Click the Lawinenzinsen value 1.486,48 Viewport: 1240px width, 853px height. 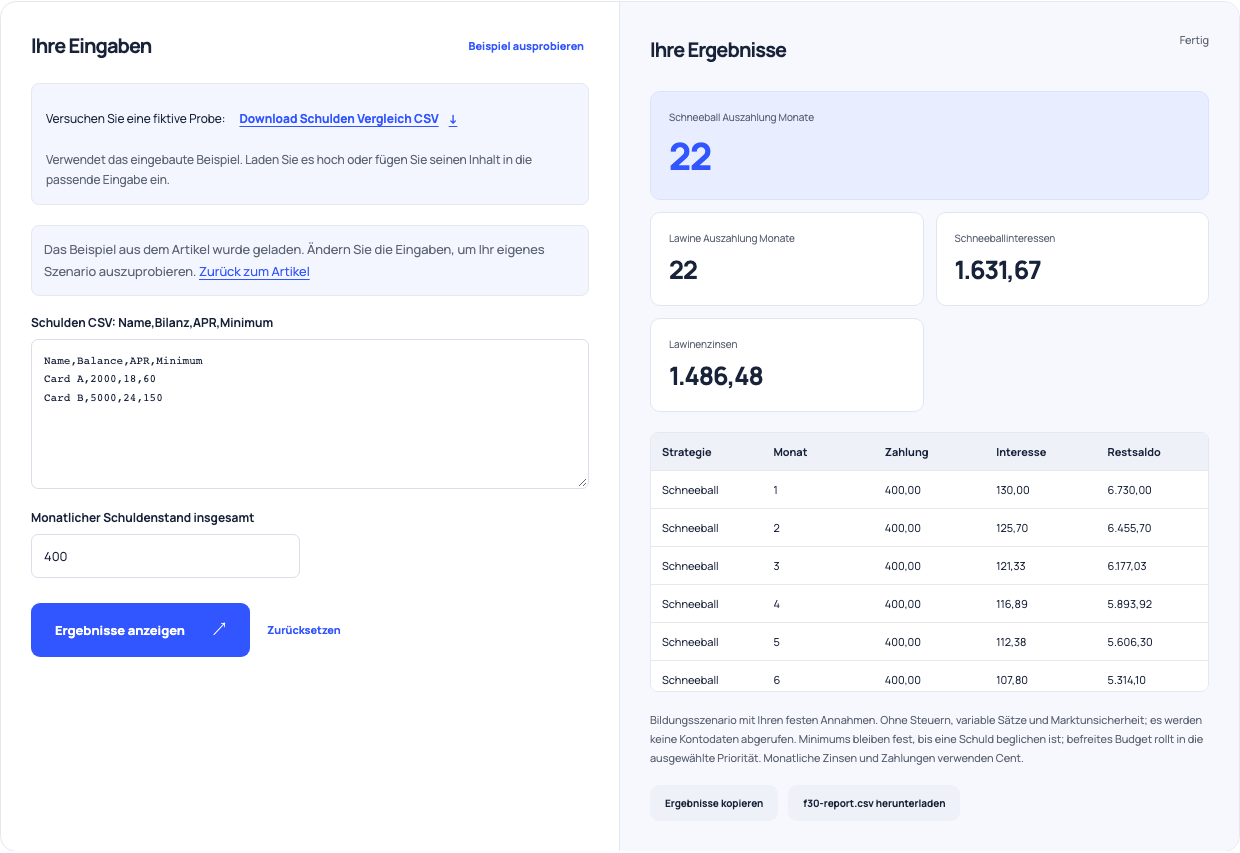pos(714,376)
